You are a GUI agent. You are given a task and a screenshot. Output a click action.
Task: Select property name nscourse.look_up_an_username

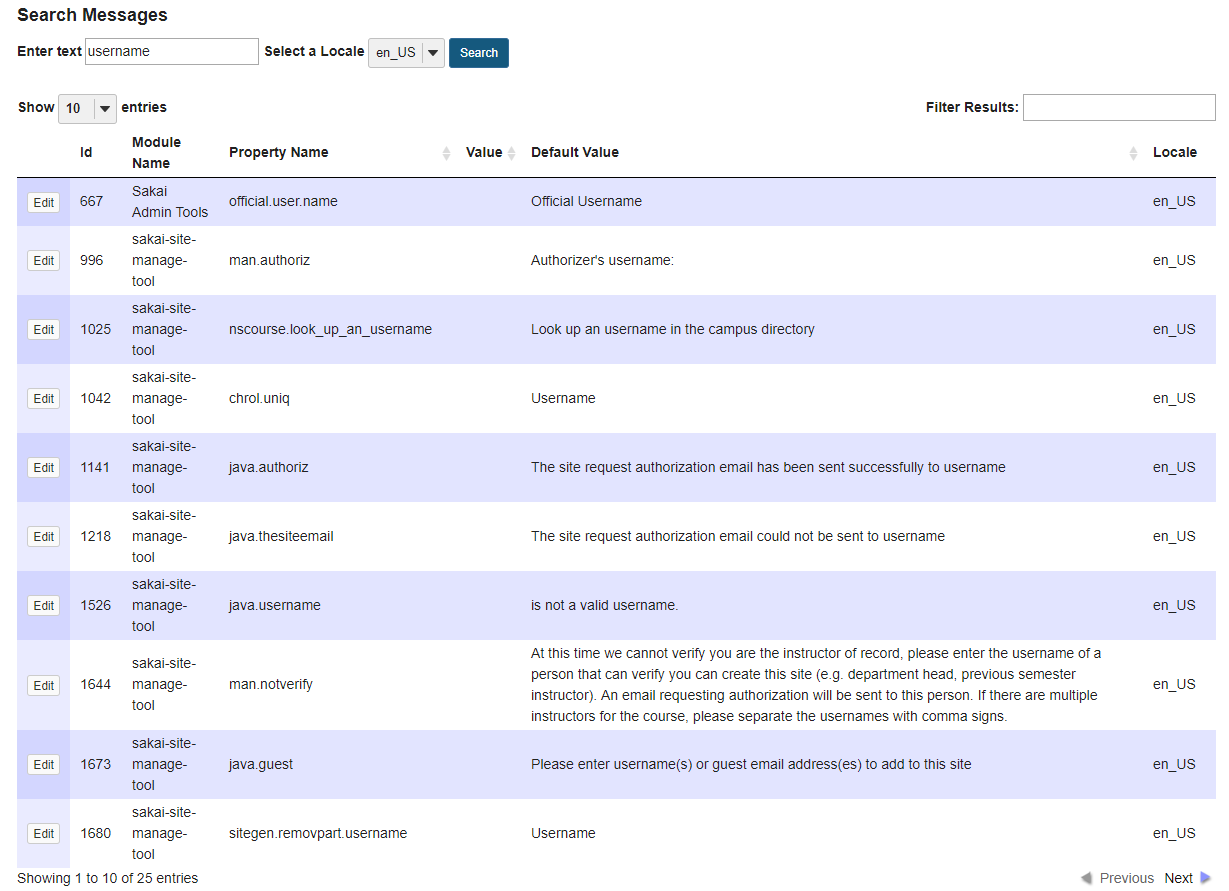pos(330,329)
